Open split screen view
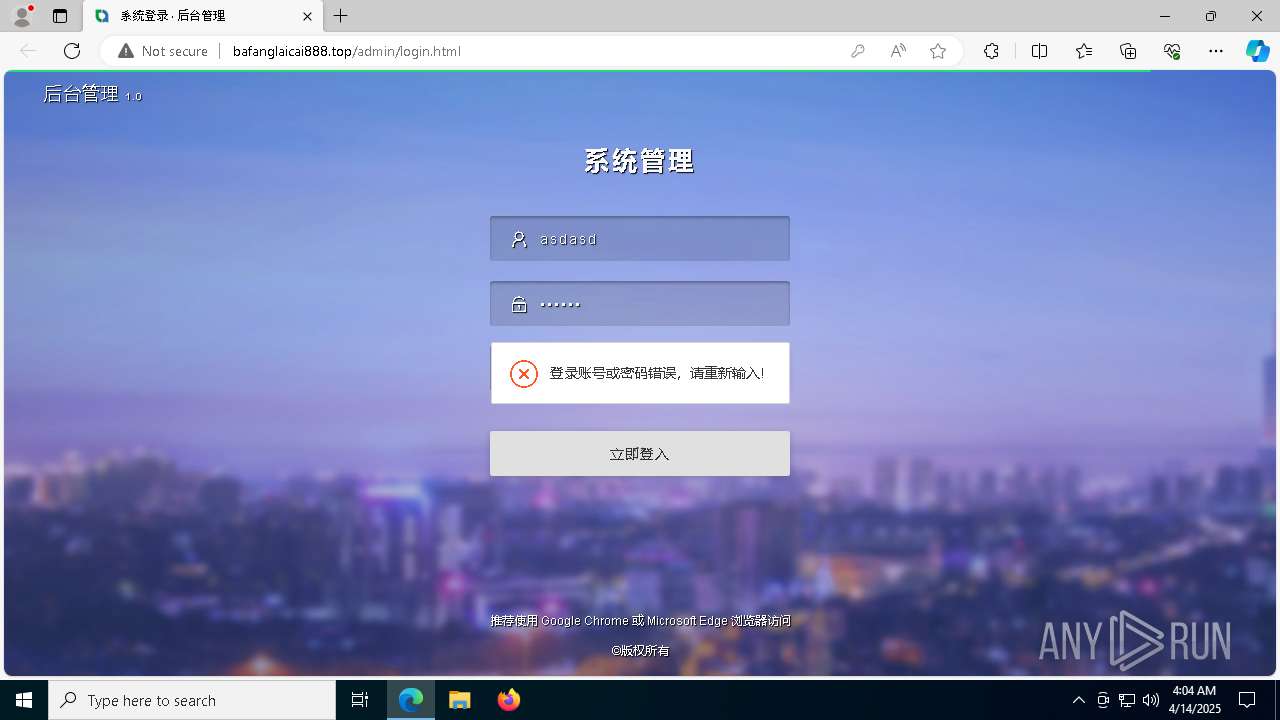This screenshot has width=1280, height=720. (1039, 51)
